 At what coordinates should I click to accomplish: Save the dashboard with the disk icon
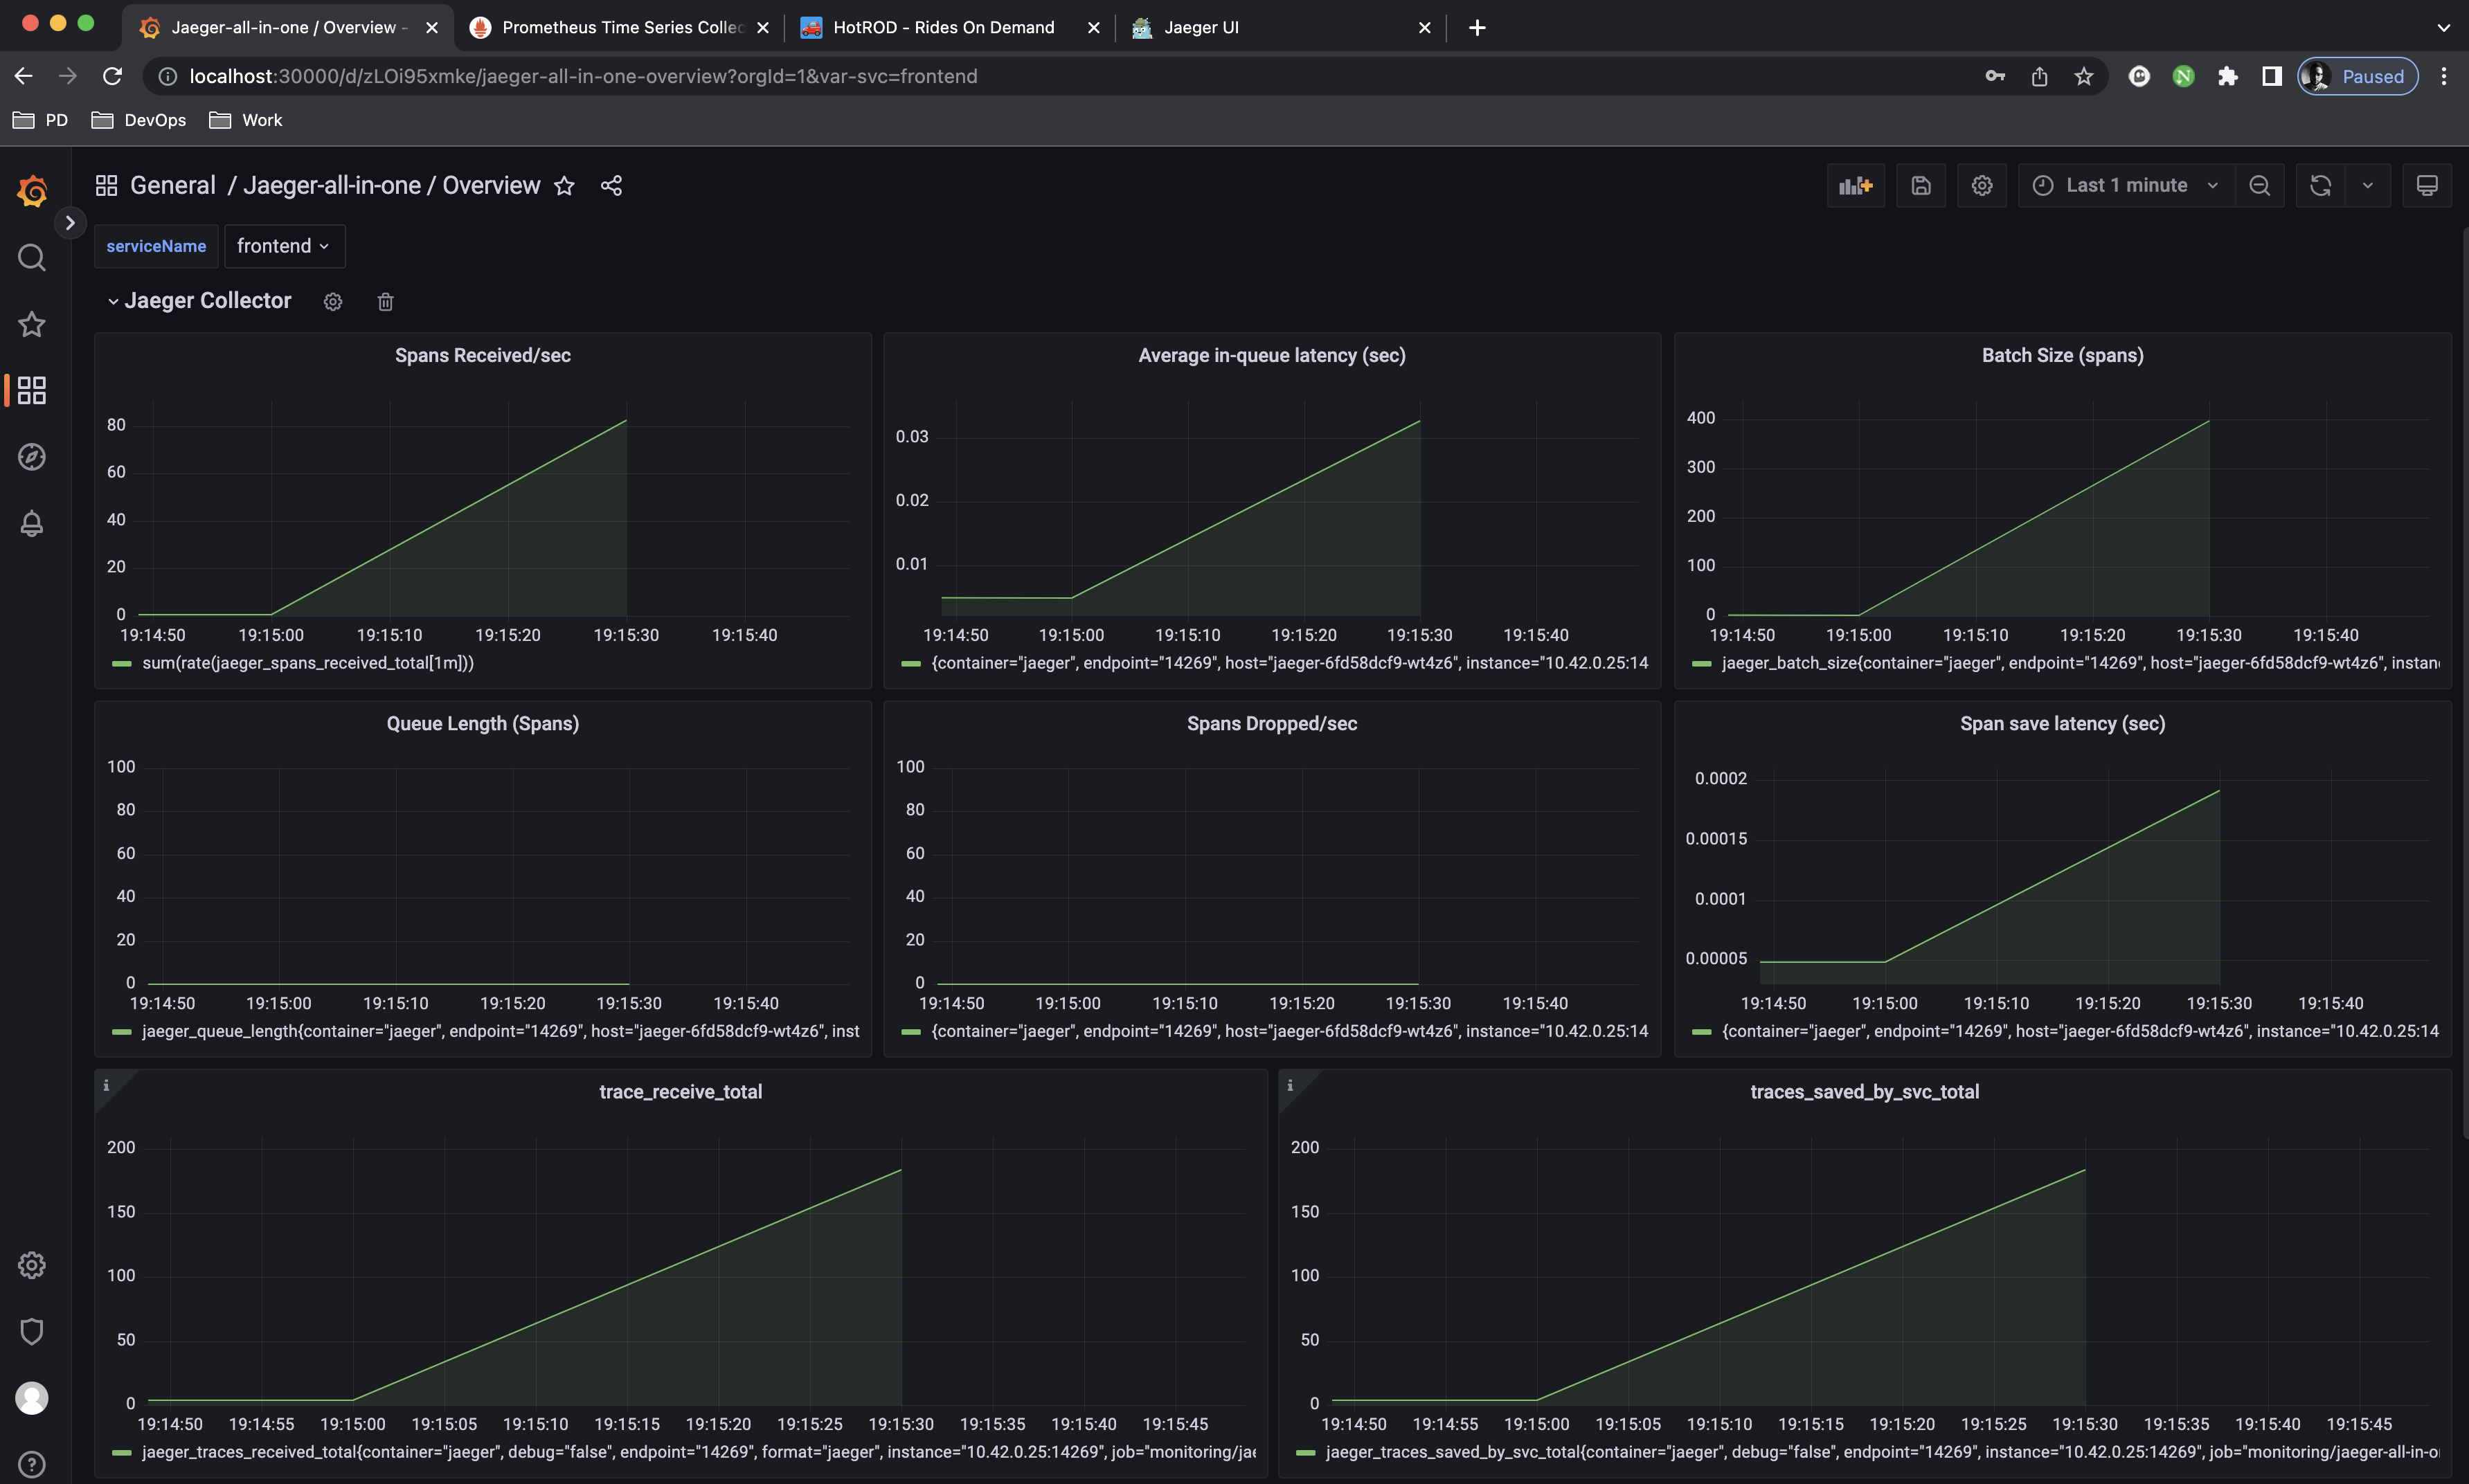tap(1920, 186)
